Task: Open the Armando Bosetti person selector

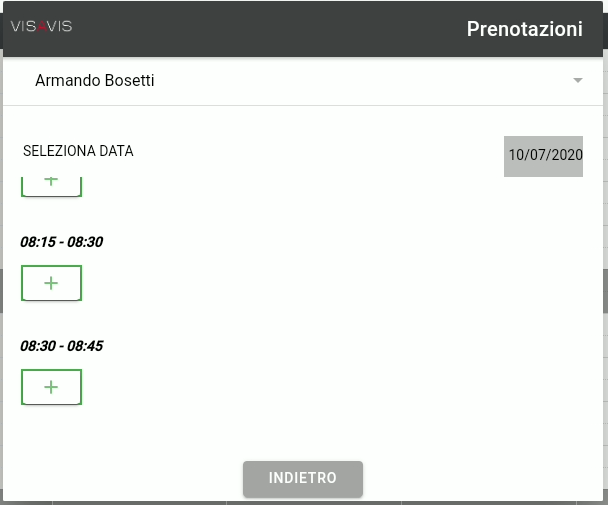Action: pos(303,81)
